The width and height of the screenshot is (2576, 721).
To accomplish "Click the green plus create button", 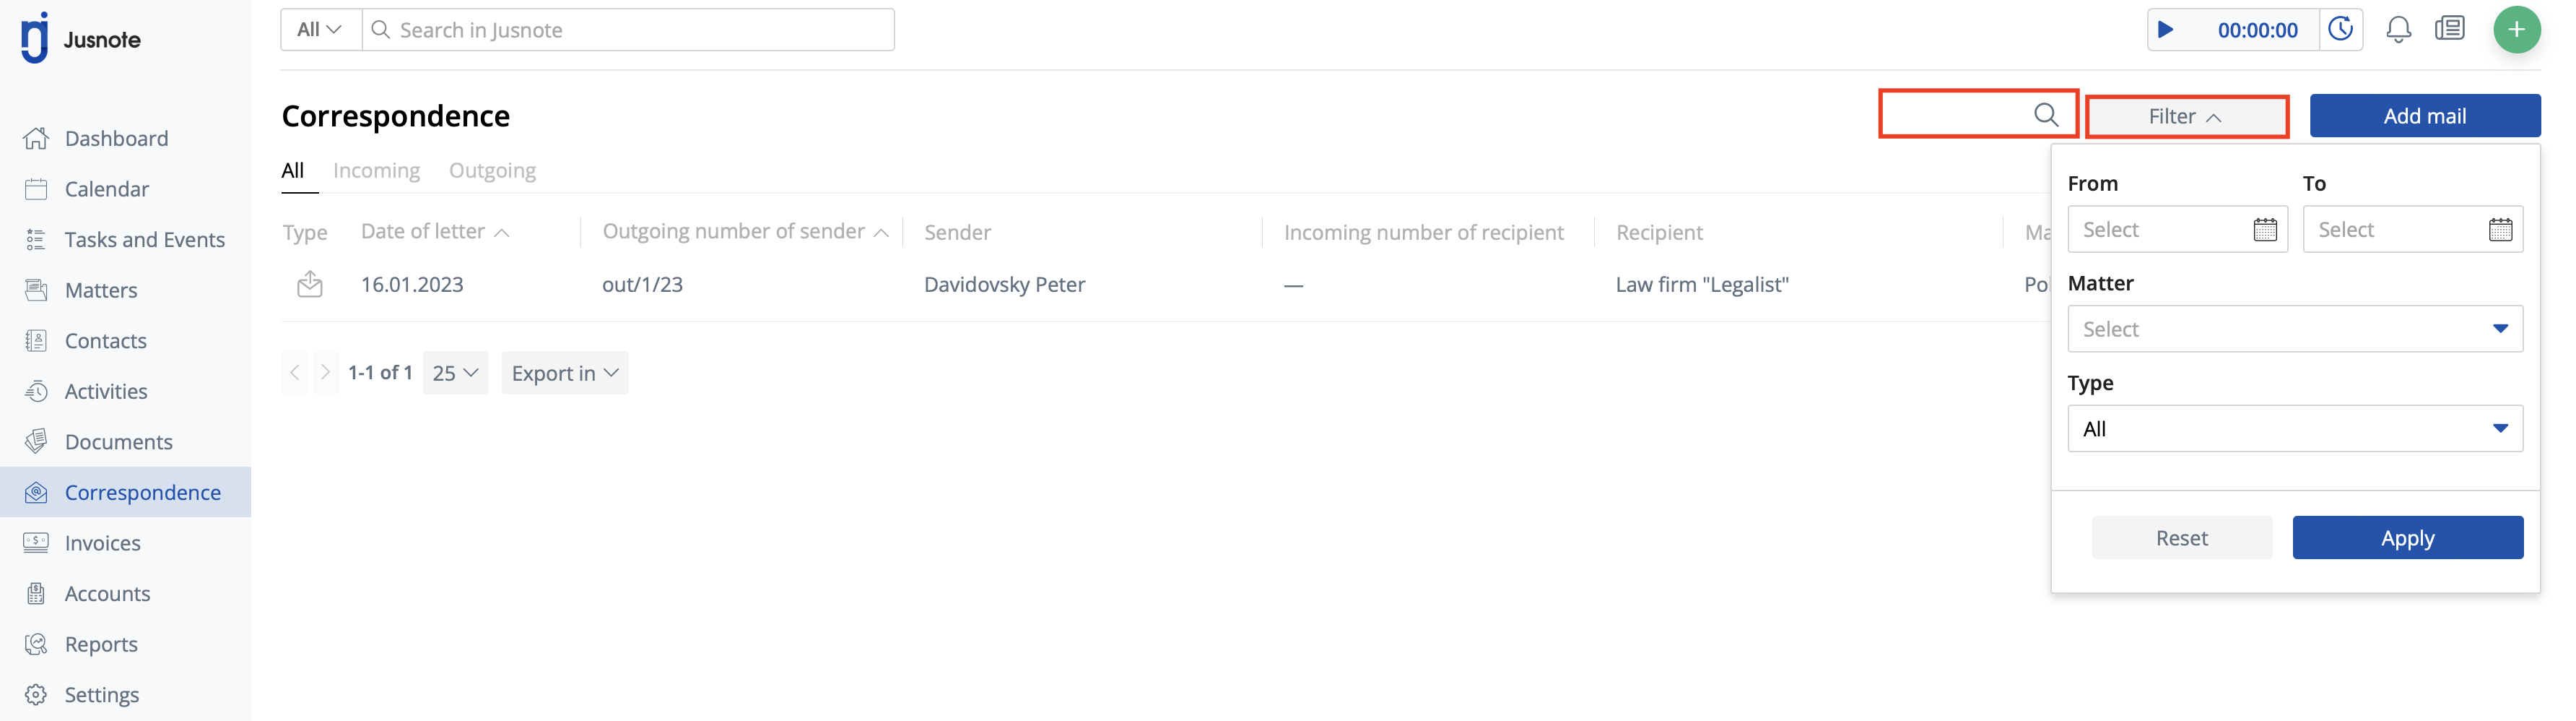I will (2516, 30).
